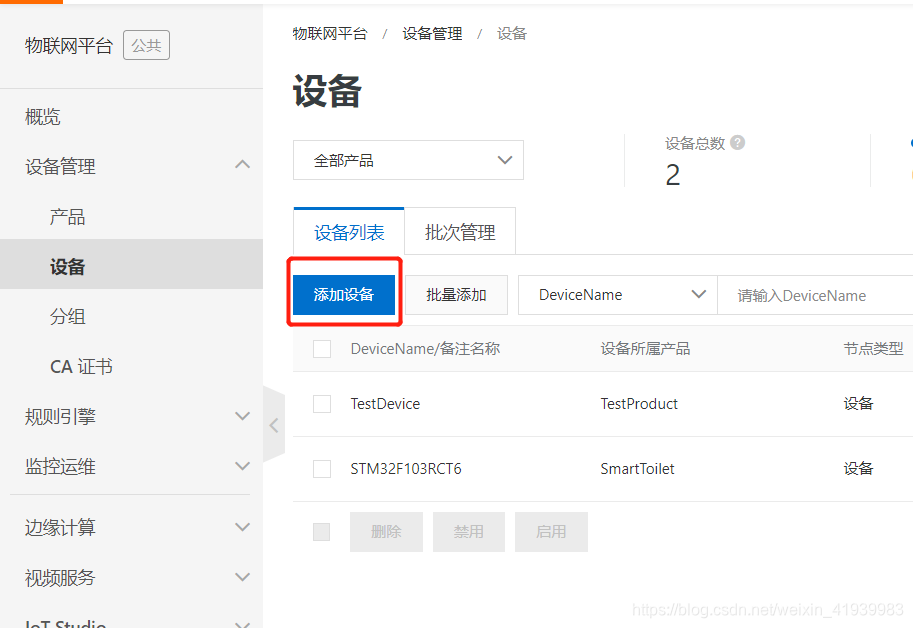Check the checkbox for TestDevice
The width and height of the screenshot is (913, 628).
tap(321, 403)
